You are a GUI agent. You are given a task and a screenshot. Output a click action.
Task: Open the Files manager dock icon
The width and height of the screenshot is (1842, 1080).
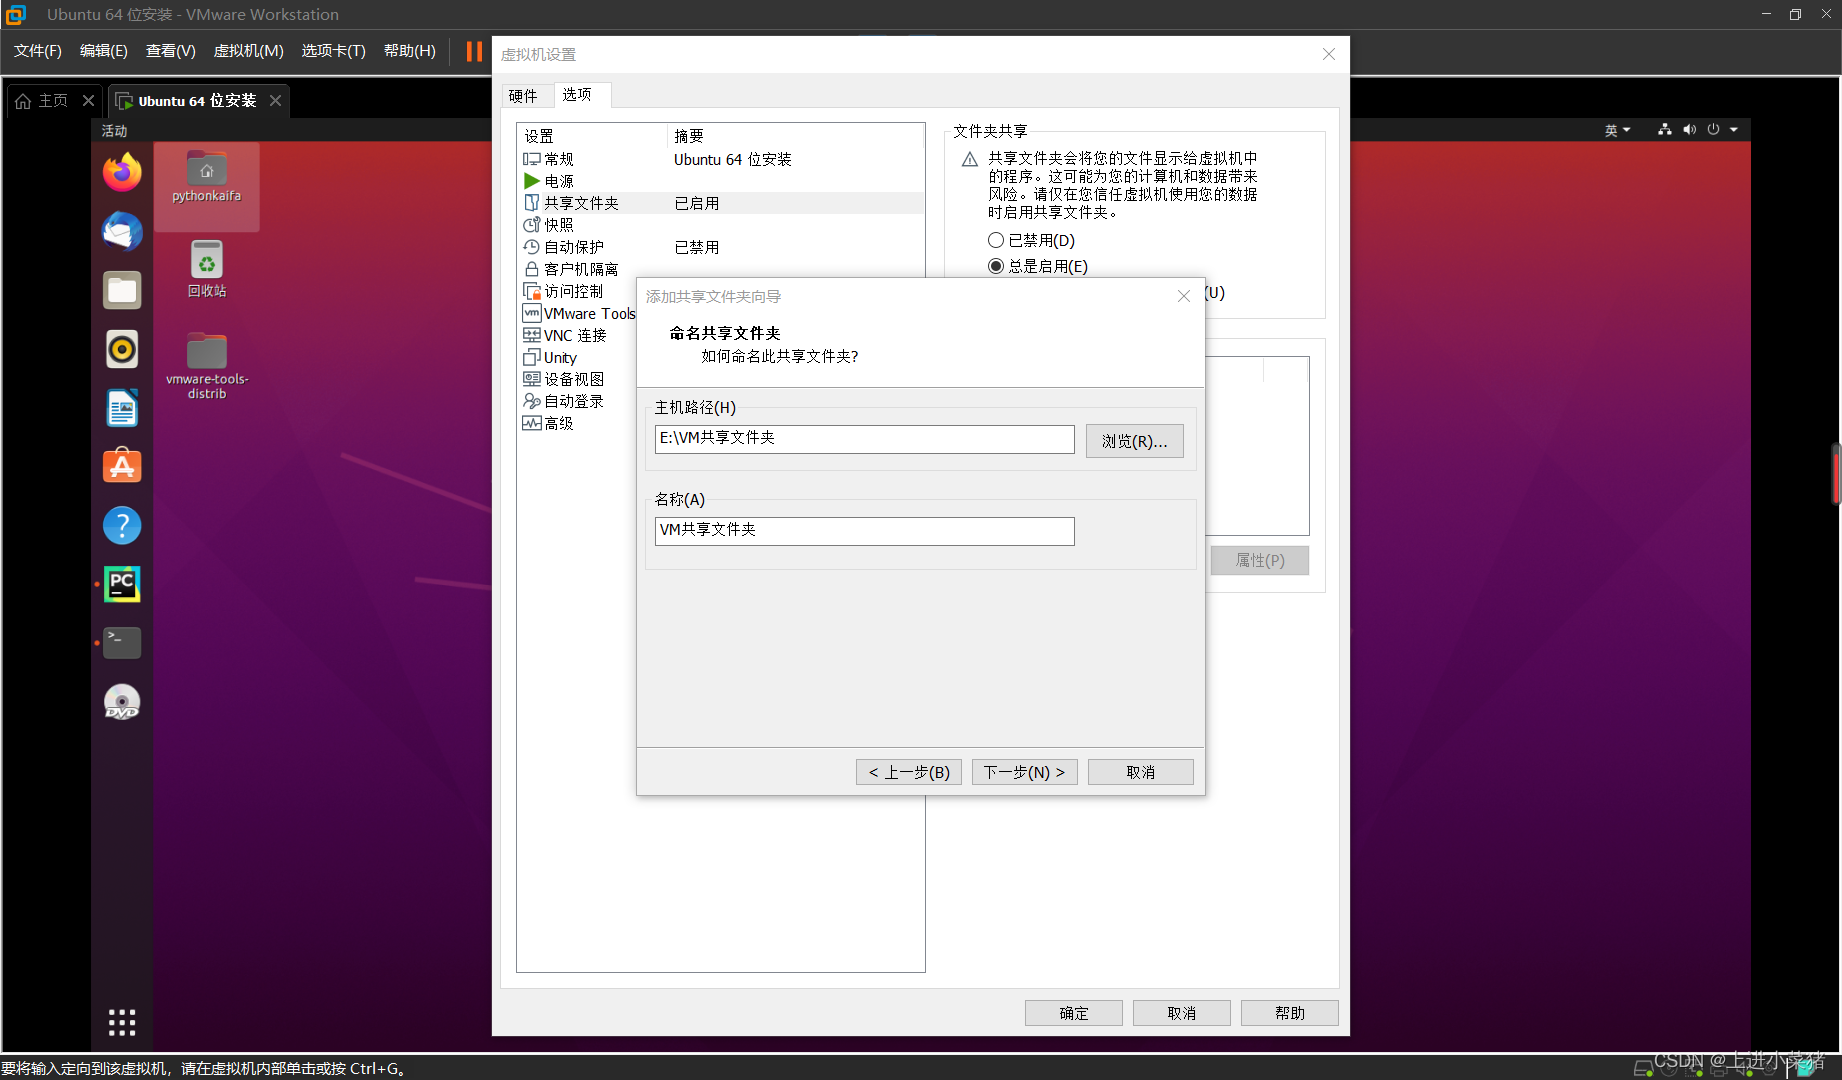(122, 290)
